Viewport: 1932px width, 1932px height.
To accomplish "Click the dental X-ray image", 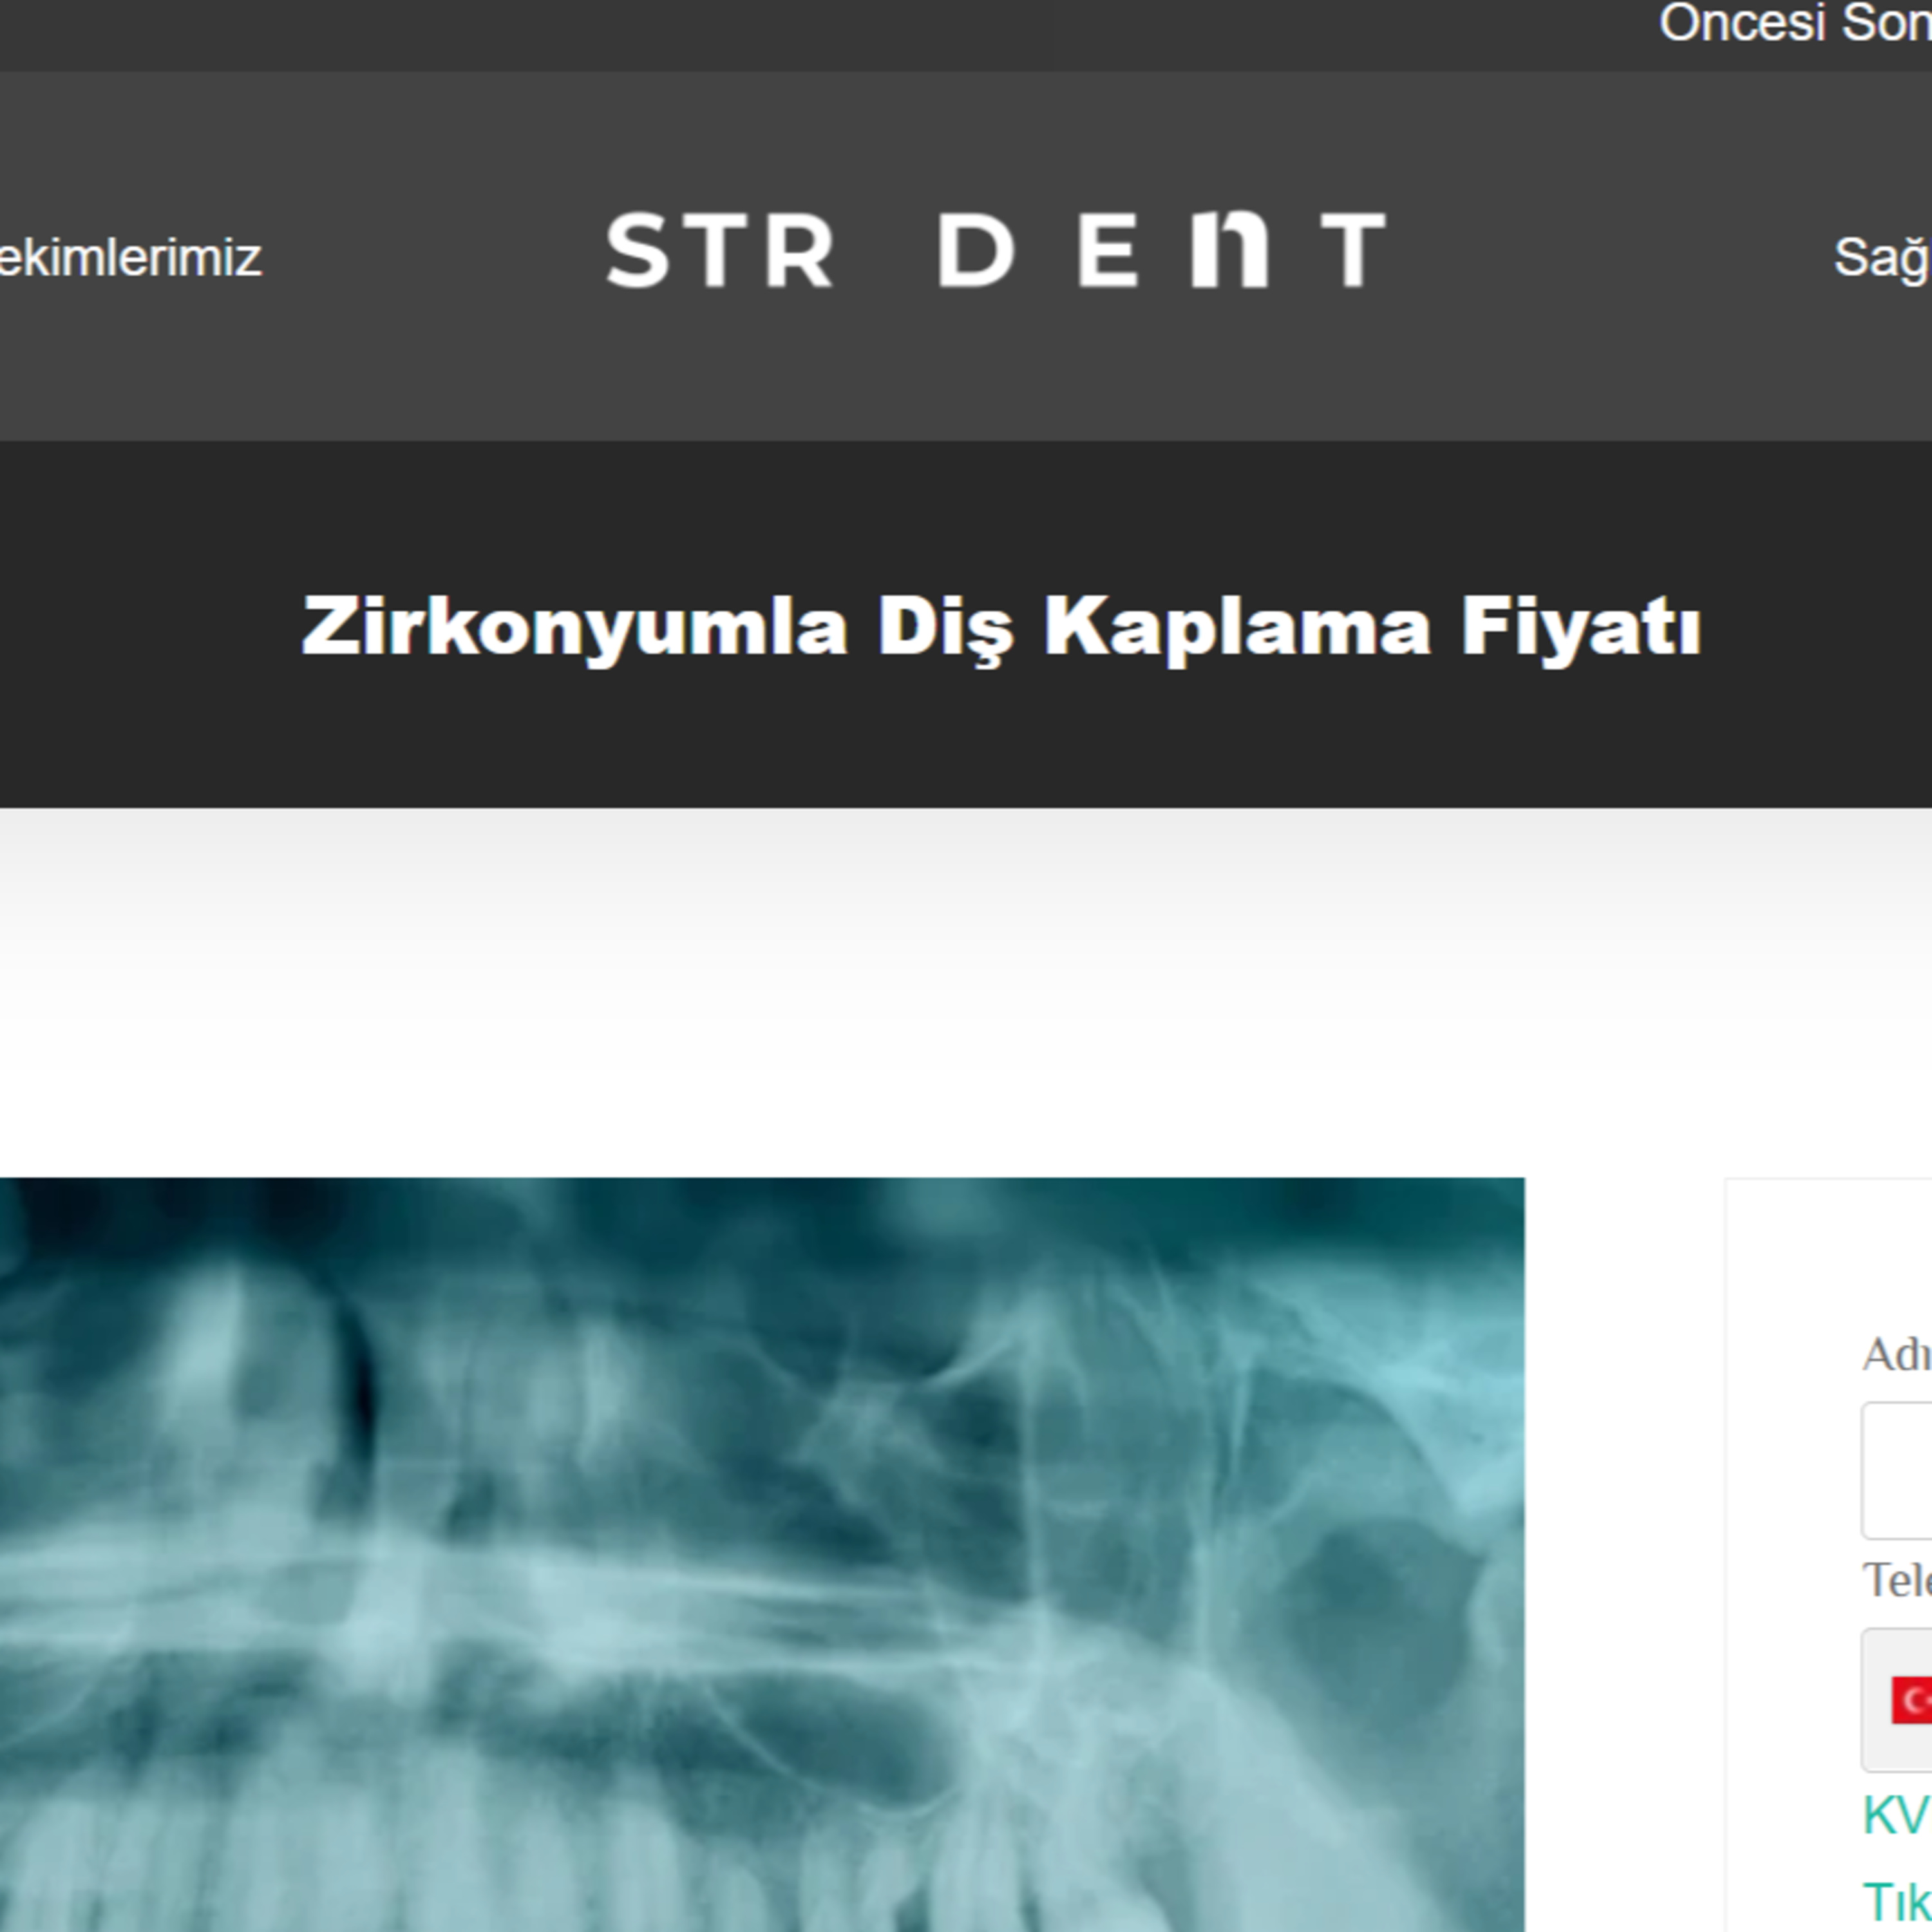I will pyautogui.click(x=762, y=1555).
